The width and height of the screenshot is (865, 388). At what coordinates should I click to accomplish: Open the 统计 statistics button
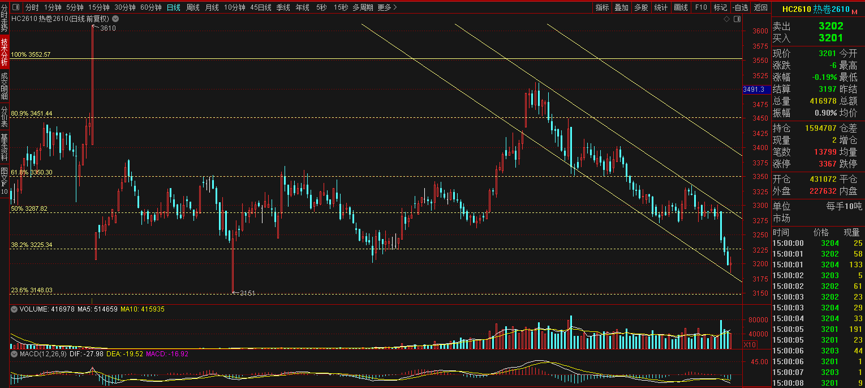(x=660, y=8)
